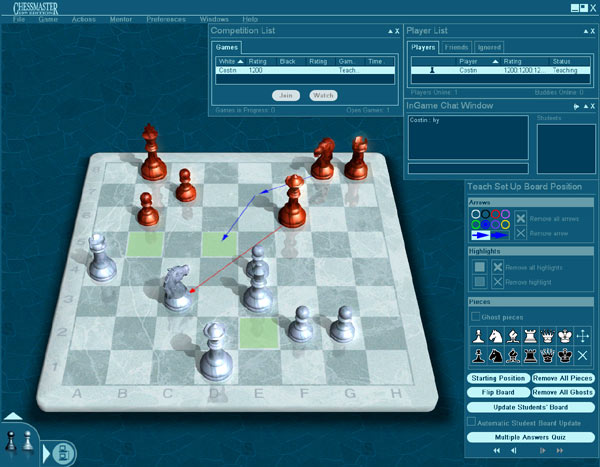Select the white knight piece in Pieces panel
The width and height of the screenshot is (600, 467).
[x=496, y=336]
